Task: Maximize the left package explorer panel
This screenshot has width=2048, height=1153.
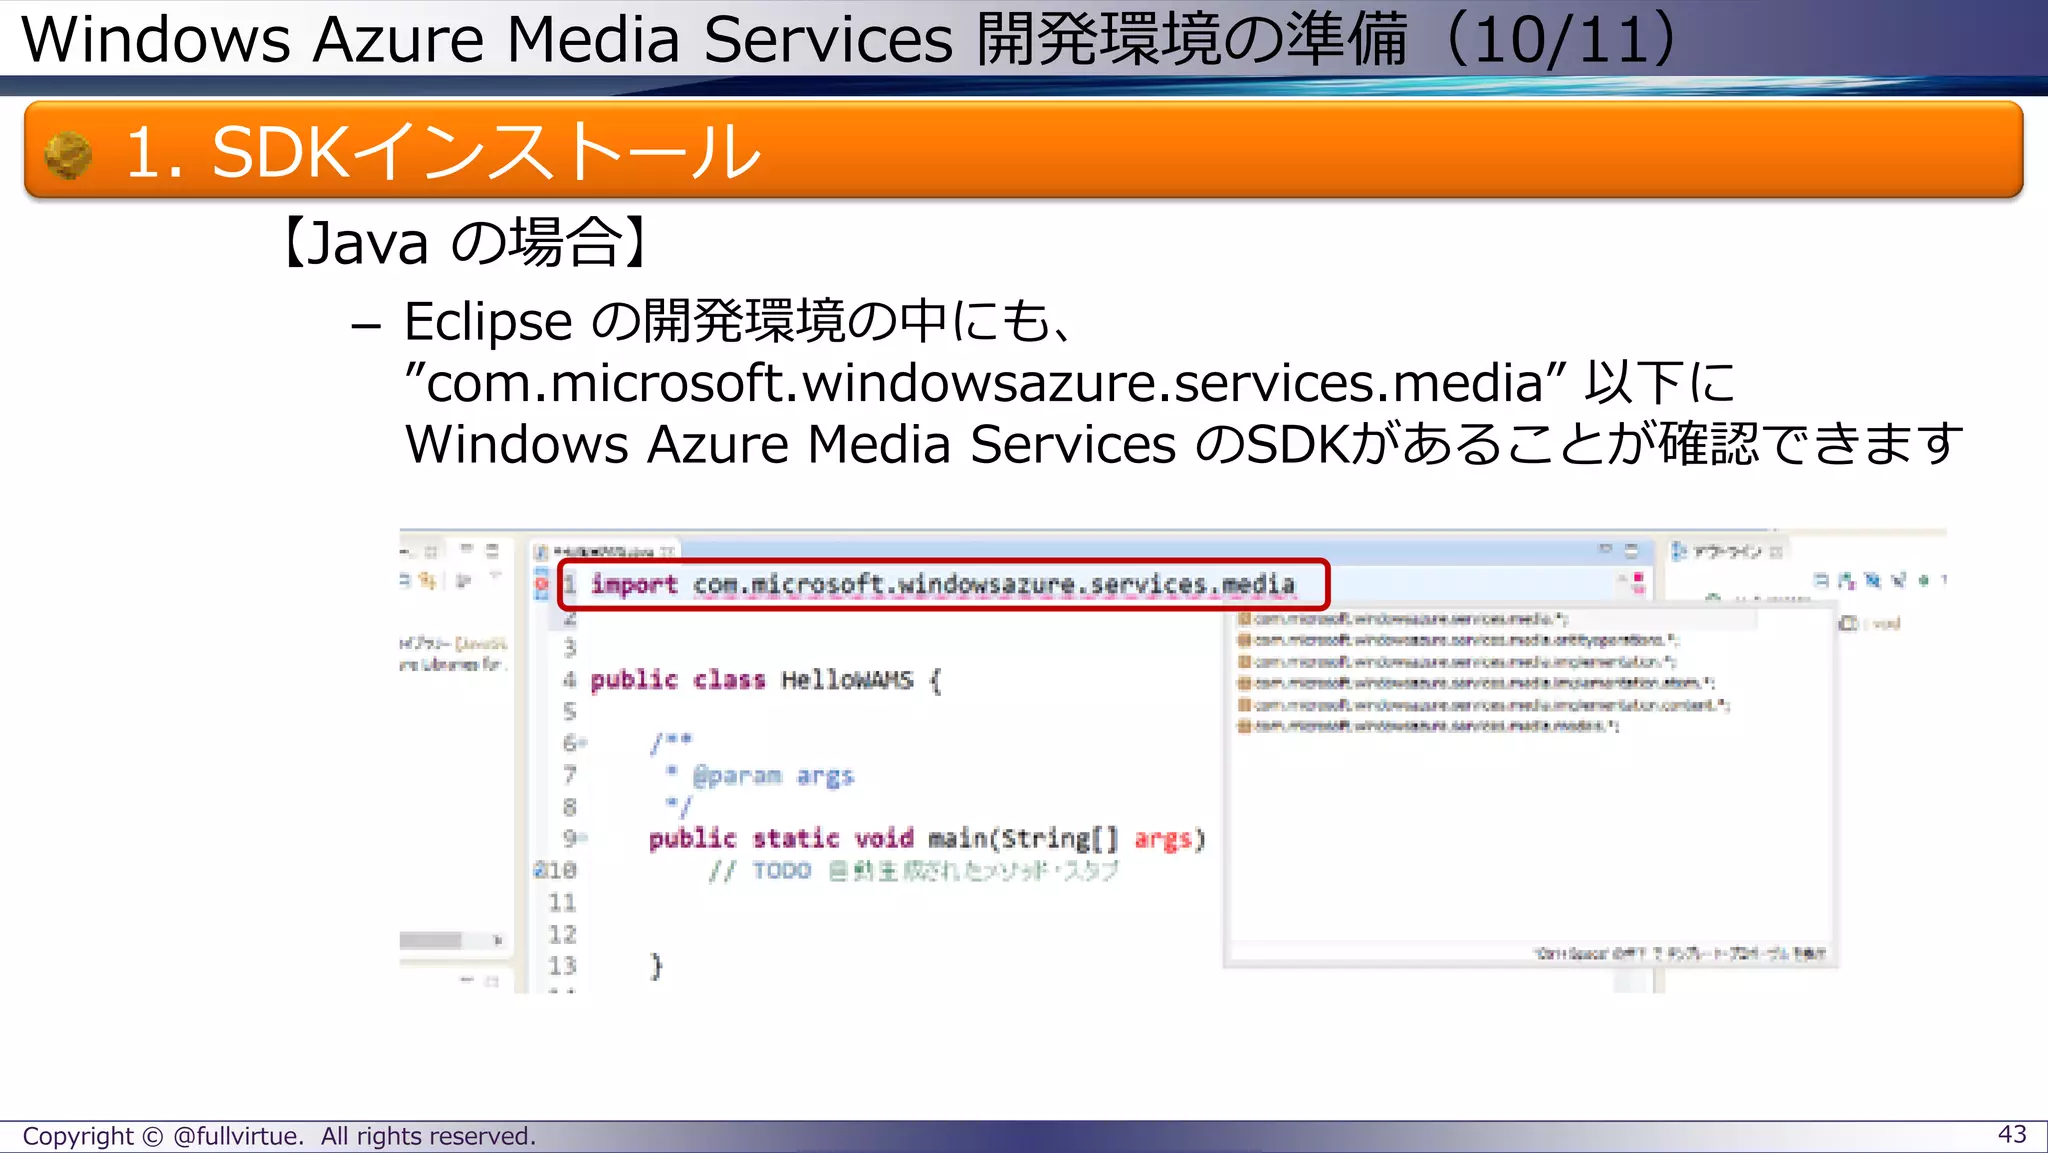Action: coord(492,550)
